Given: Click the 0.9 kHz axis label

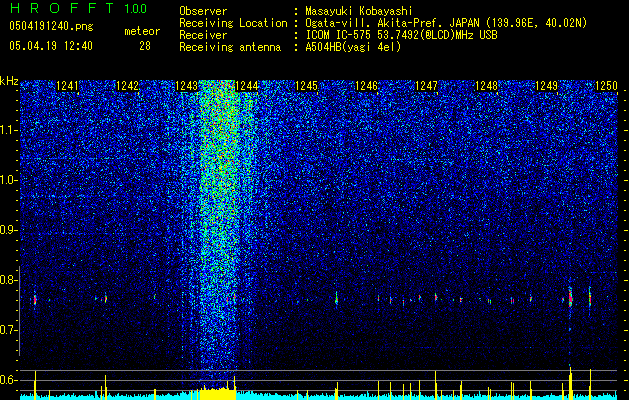Looking at the screenshot, I should click(x=9, y=230).
